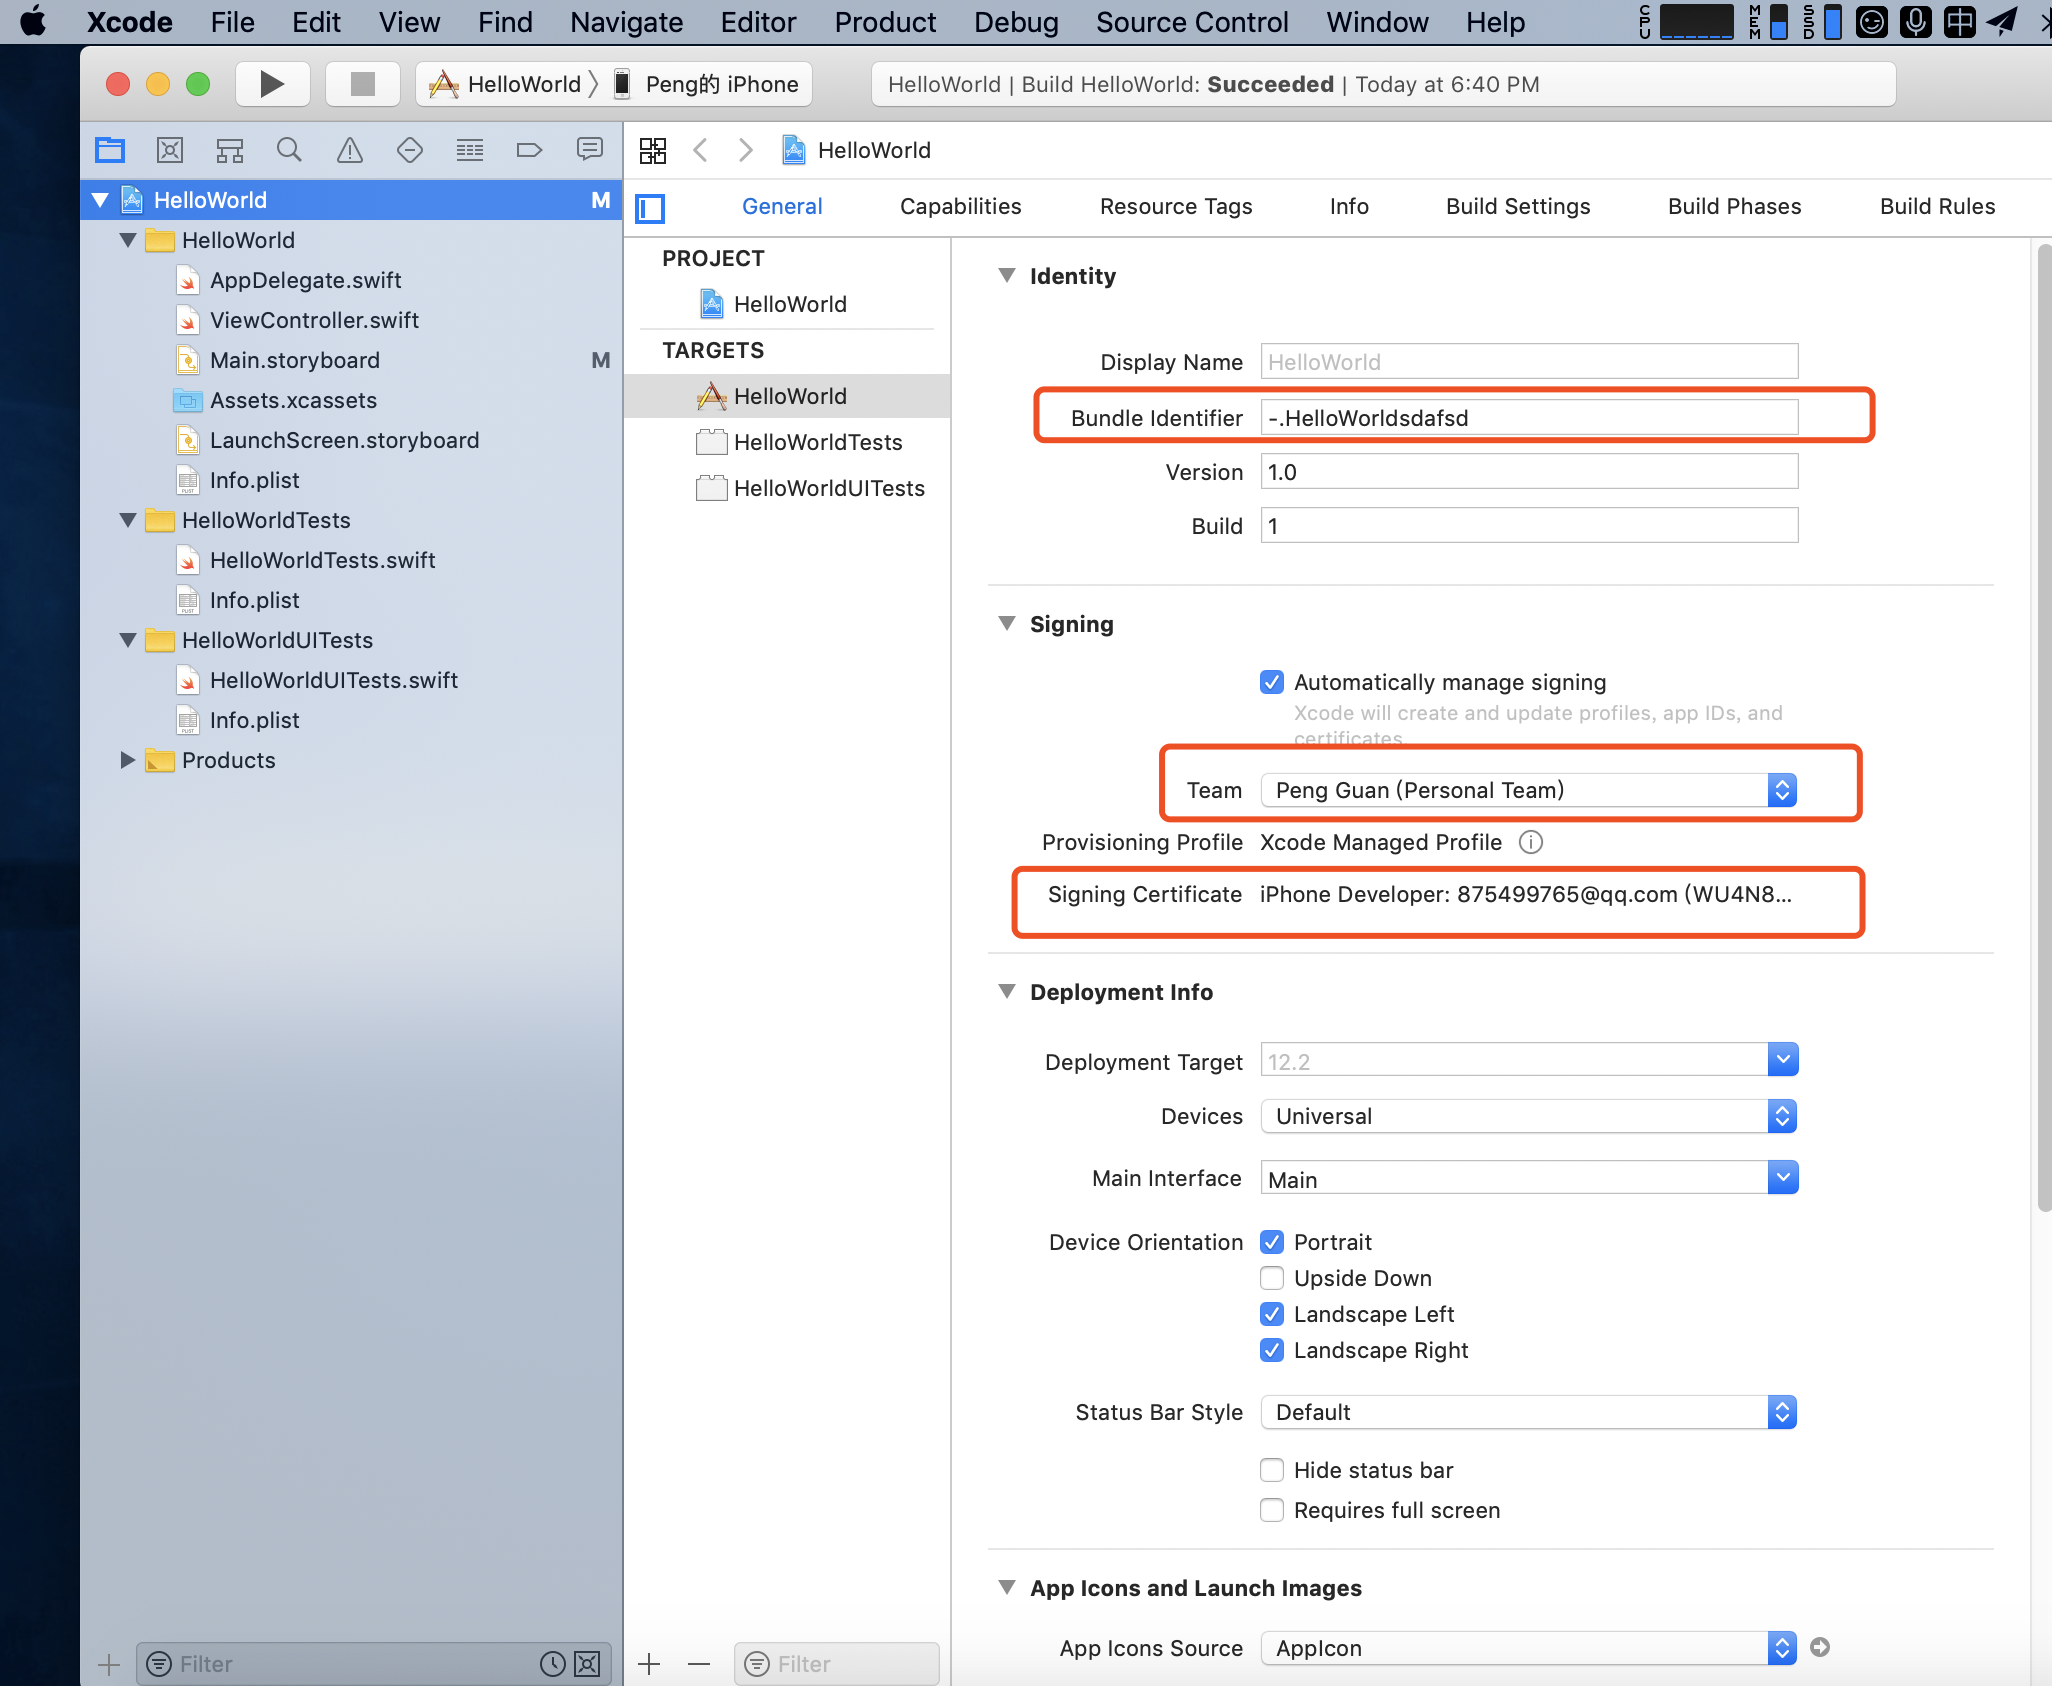Click the Display Name field
2052x1686 pixels.
(x=1529, y=361)
